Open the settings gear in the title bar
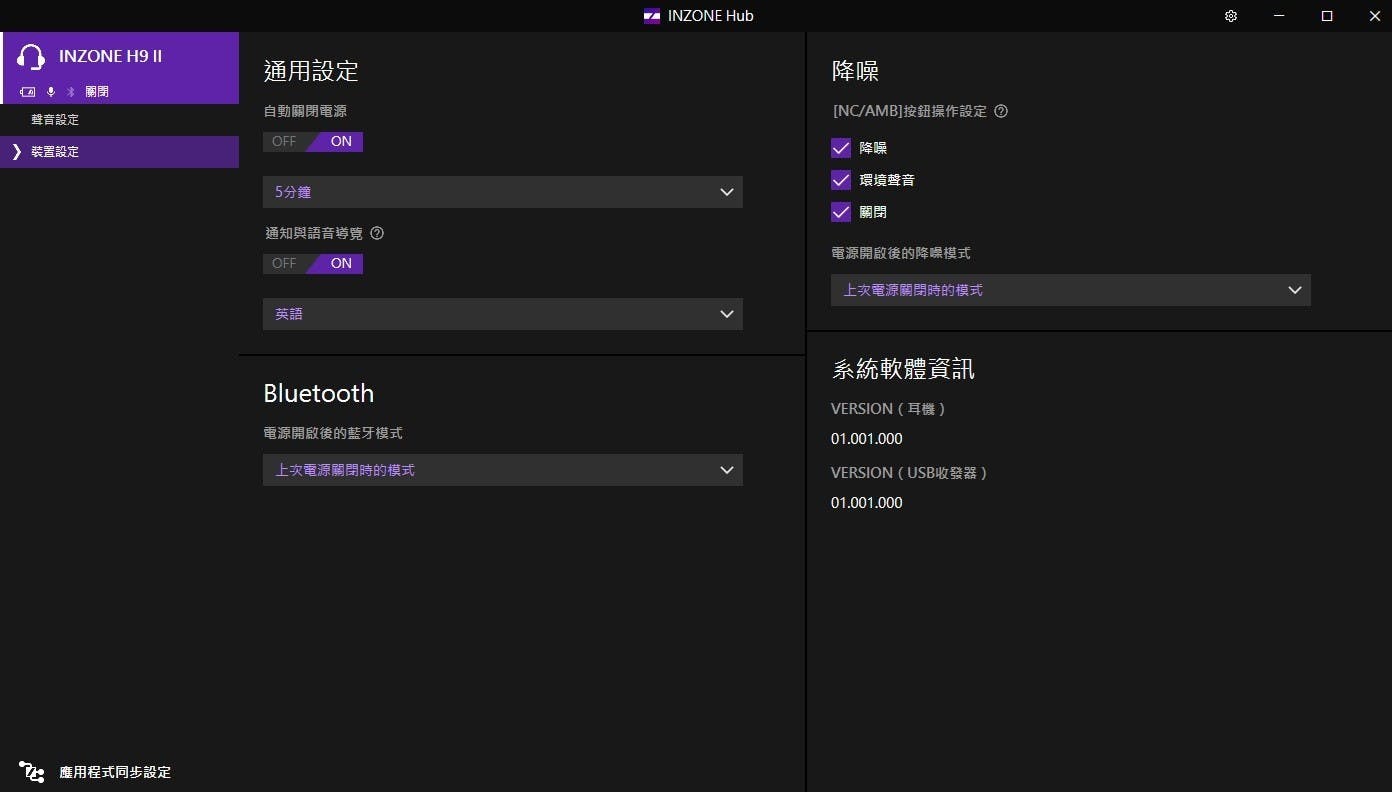The height and width of the screenshot is (792, 1392). coord(1231,16)
